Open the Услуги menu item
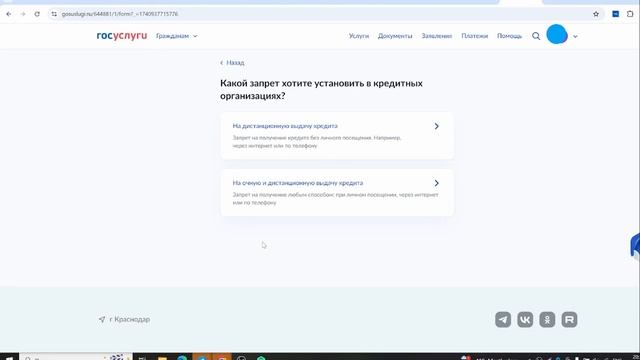640x360 pixels. click(359, 36)
